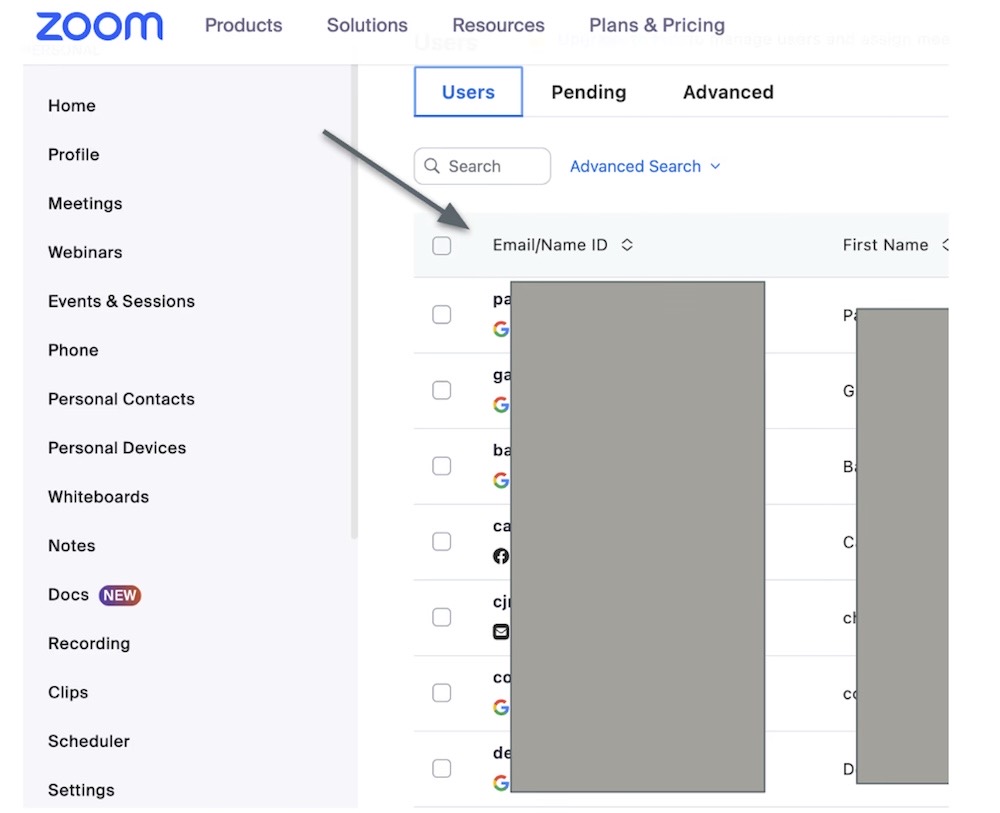Go to the Profile page
The height and width of the screenshot is (813, 1000).
point(73,155)
